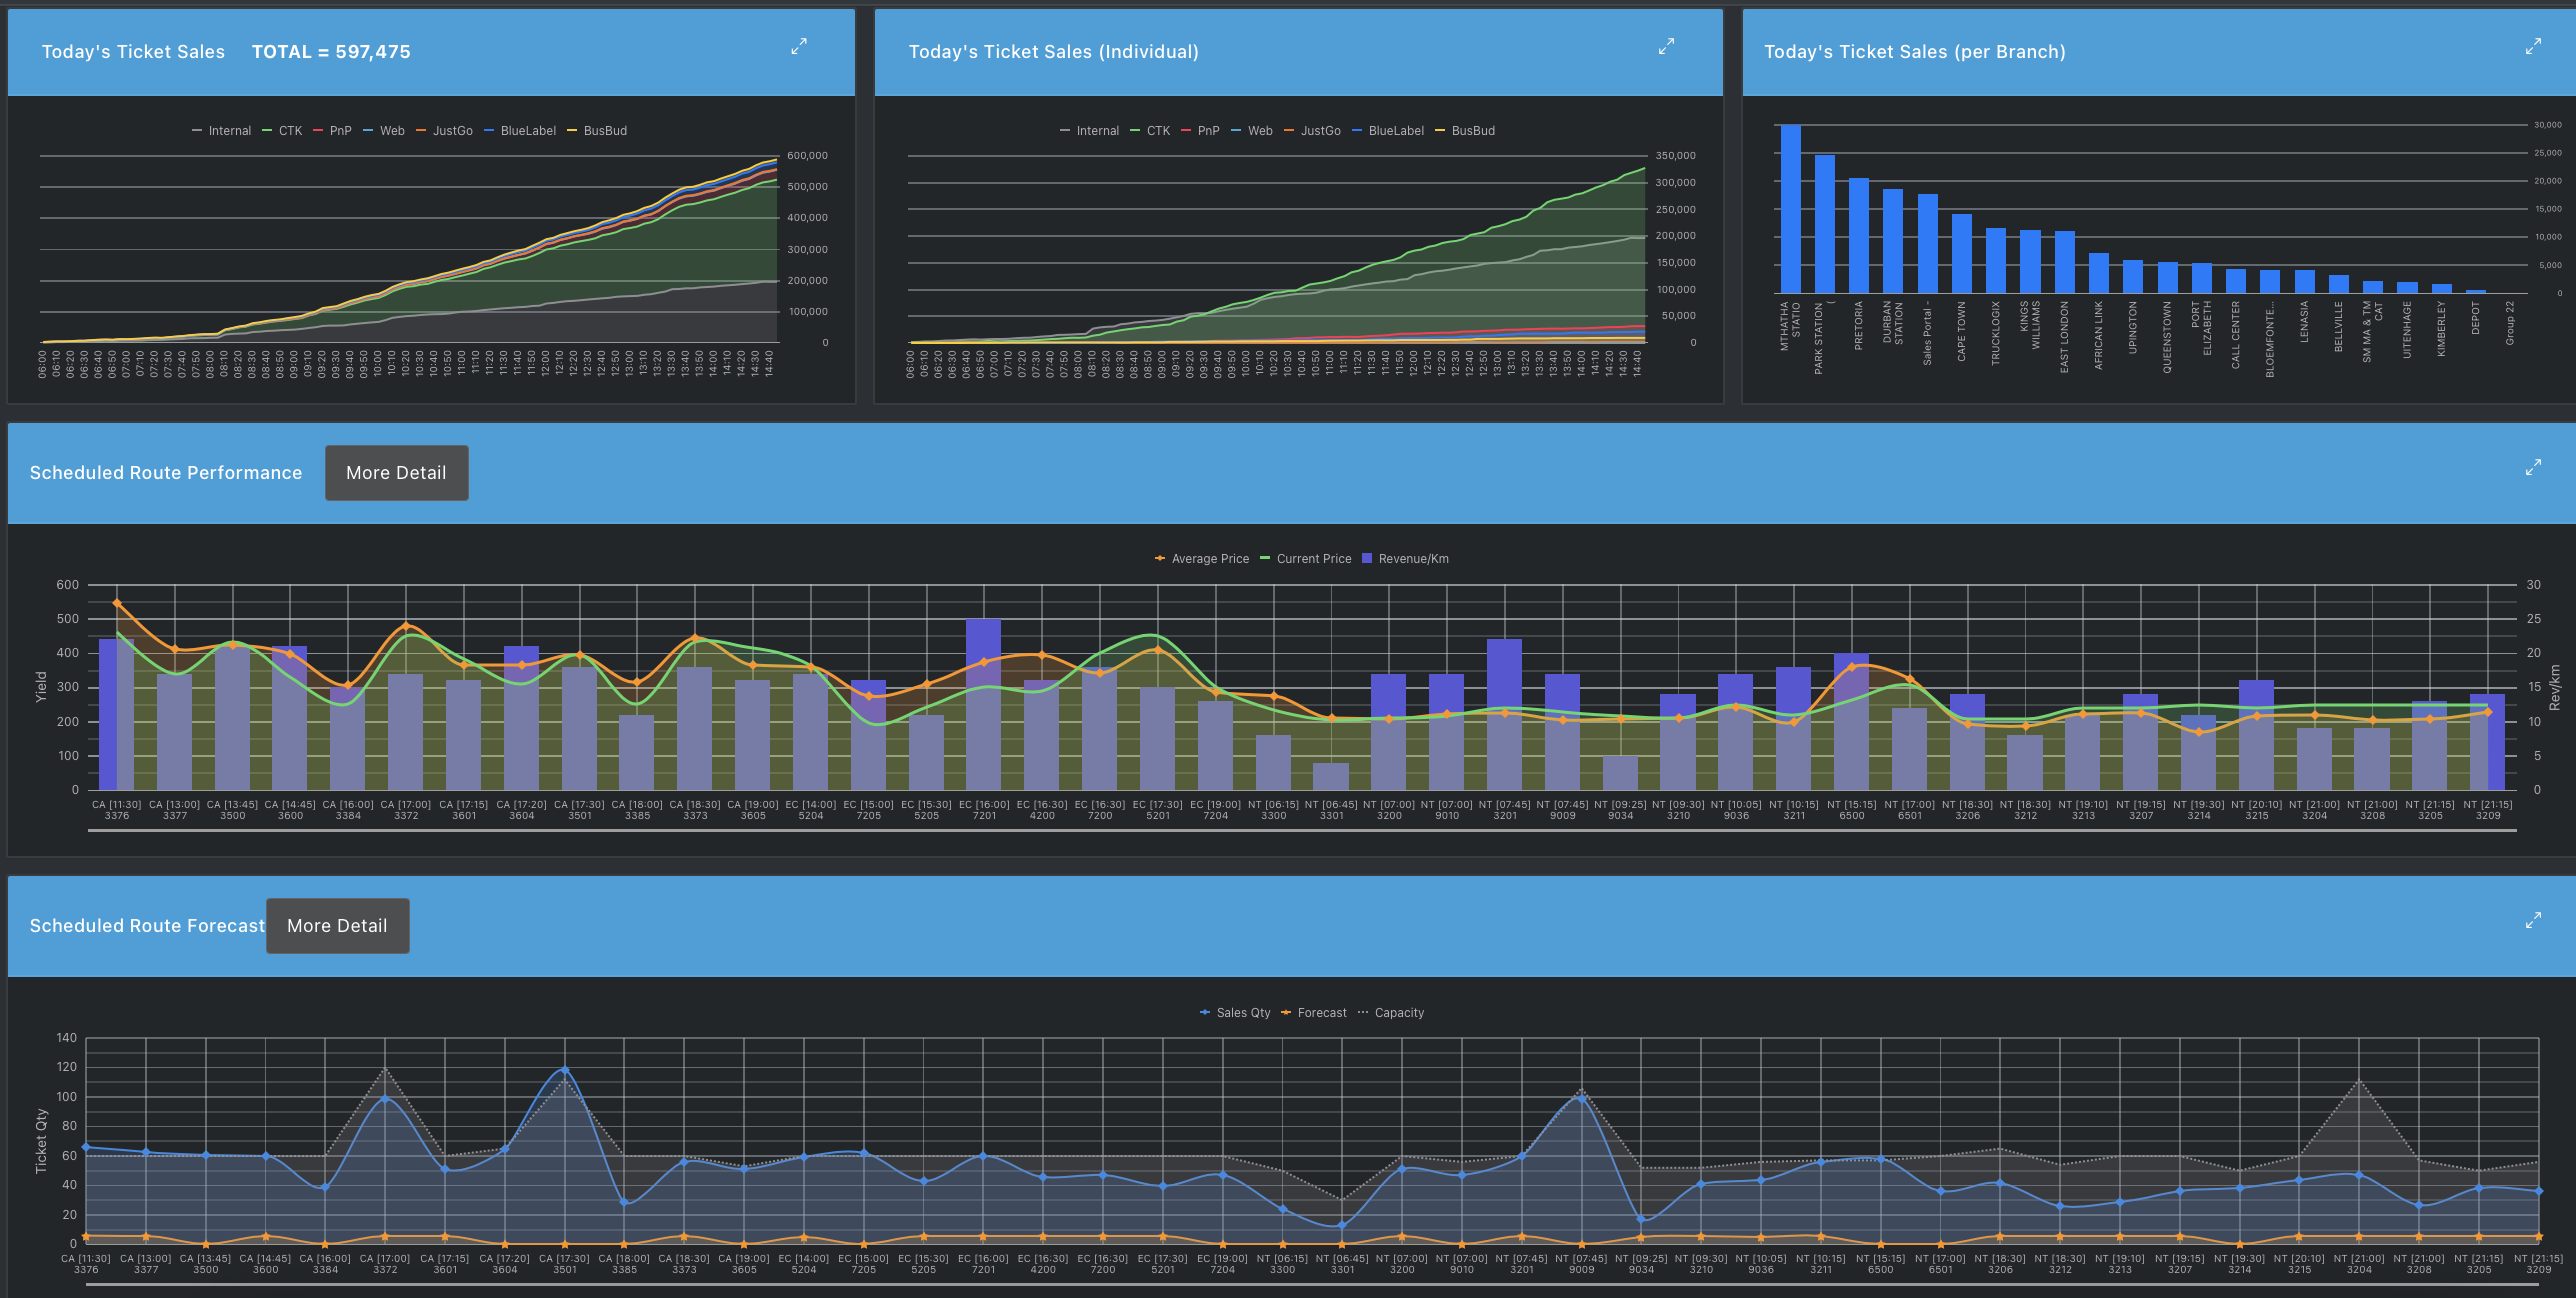Toggle Average Price legend item
Screen dimensions: 2576x1298
(1209, 559)
